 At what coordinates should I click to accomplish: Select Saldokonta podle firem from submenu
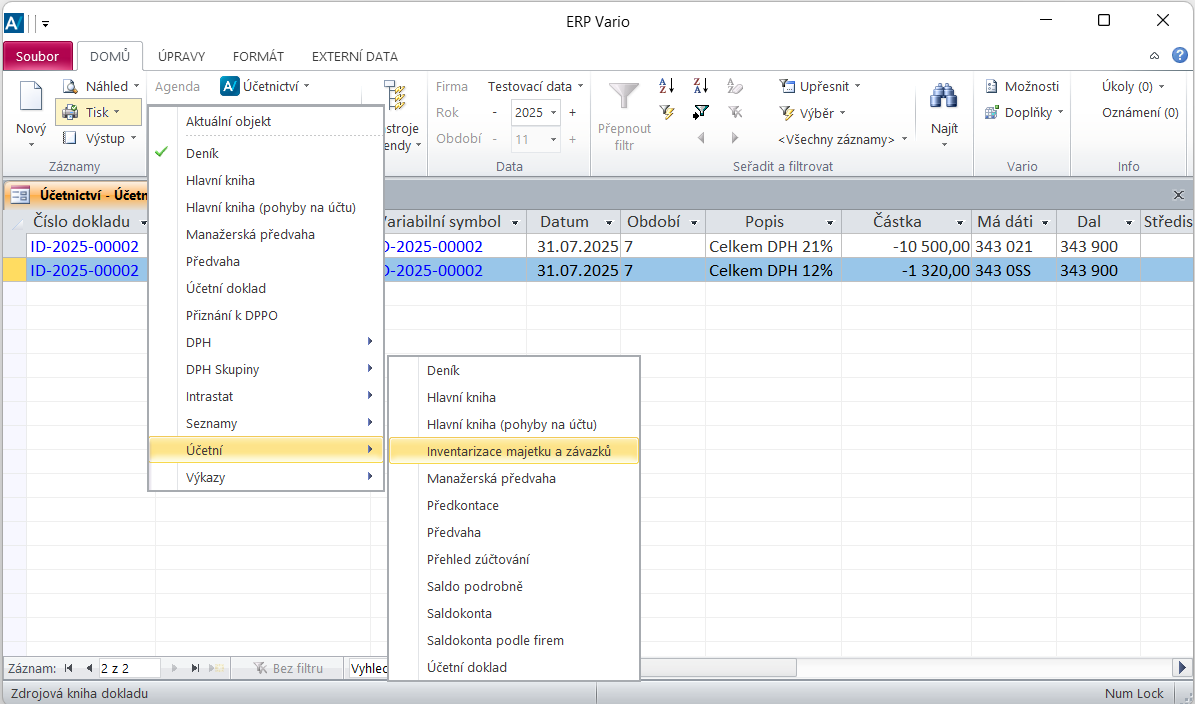495,640
